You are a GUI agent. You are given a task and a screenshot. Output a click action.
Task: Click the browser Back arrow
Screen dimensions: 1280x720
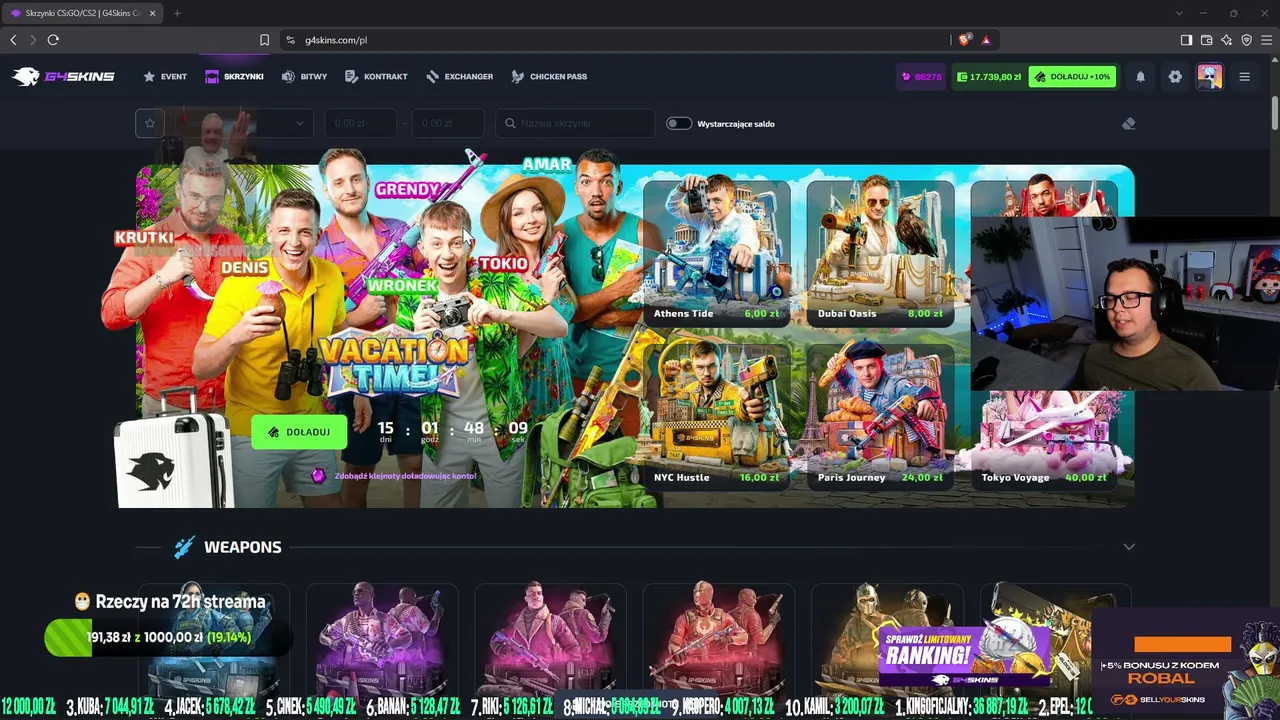pyautogui.click(x=13, y=40)
